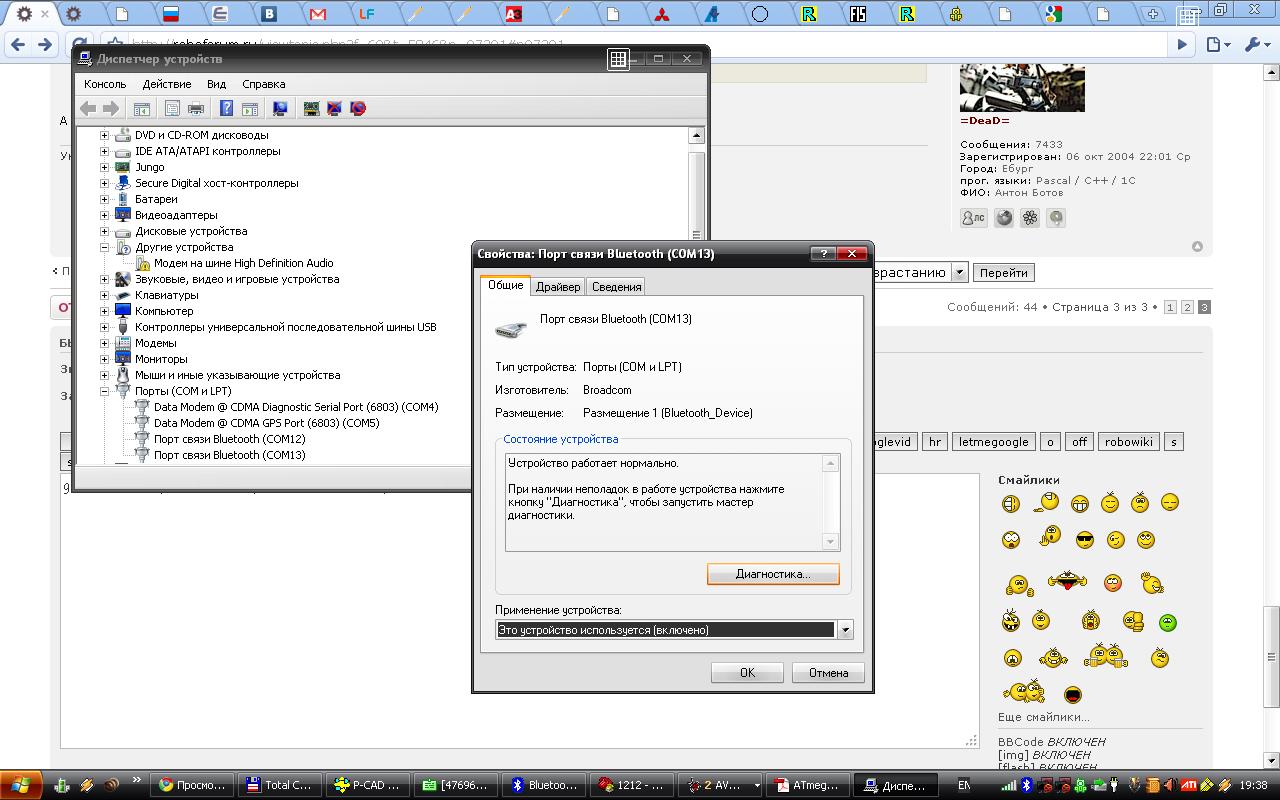Click the Properties toolbar icon
The height and width of the screenshot is (800, 1280).
point(172,108)
